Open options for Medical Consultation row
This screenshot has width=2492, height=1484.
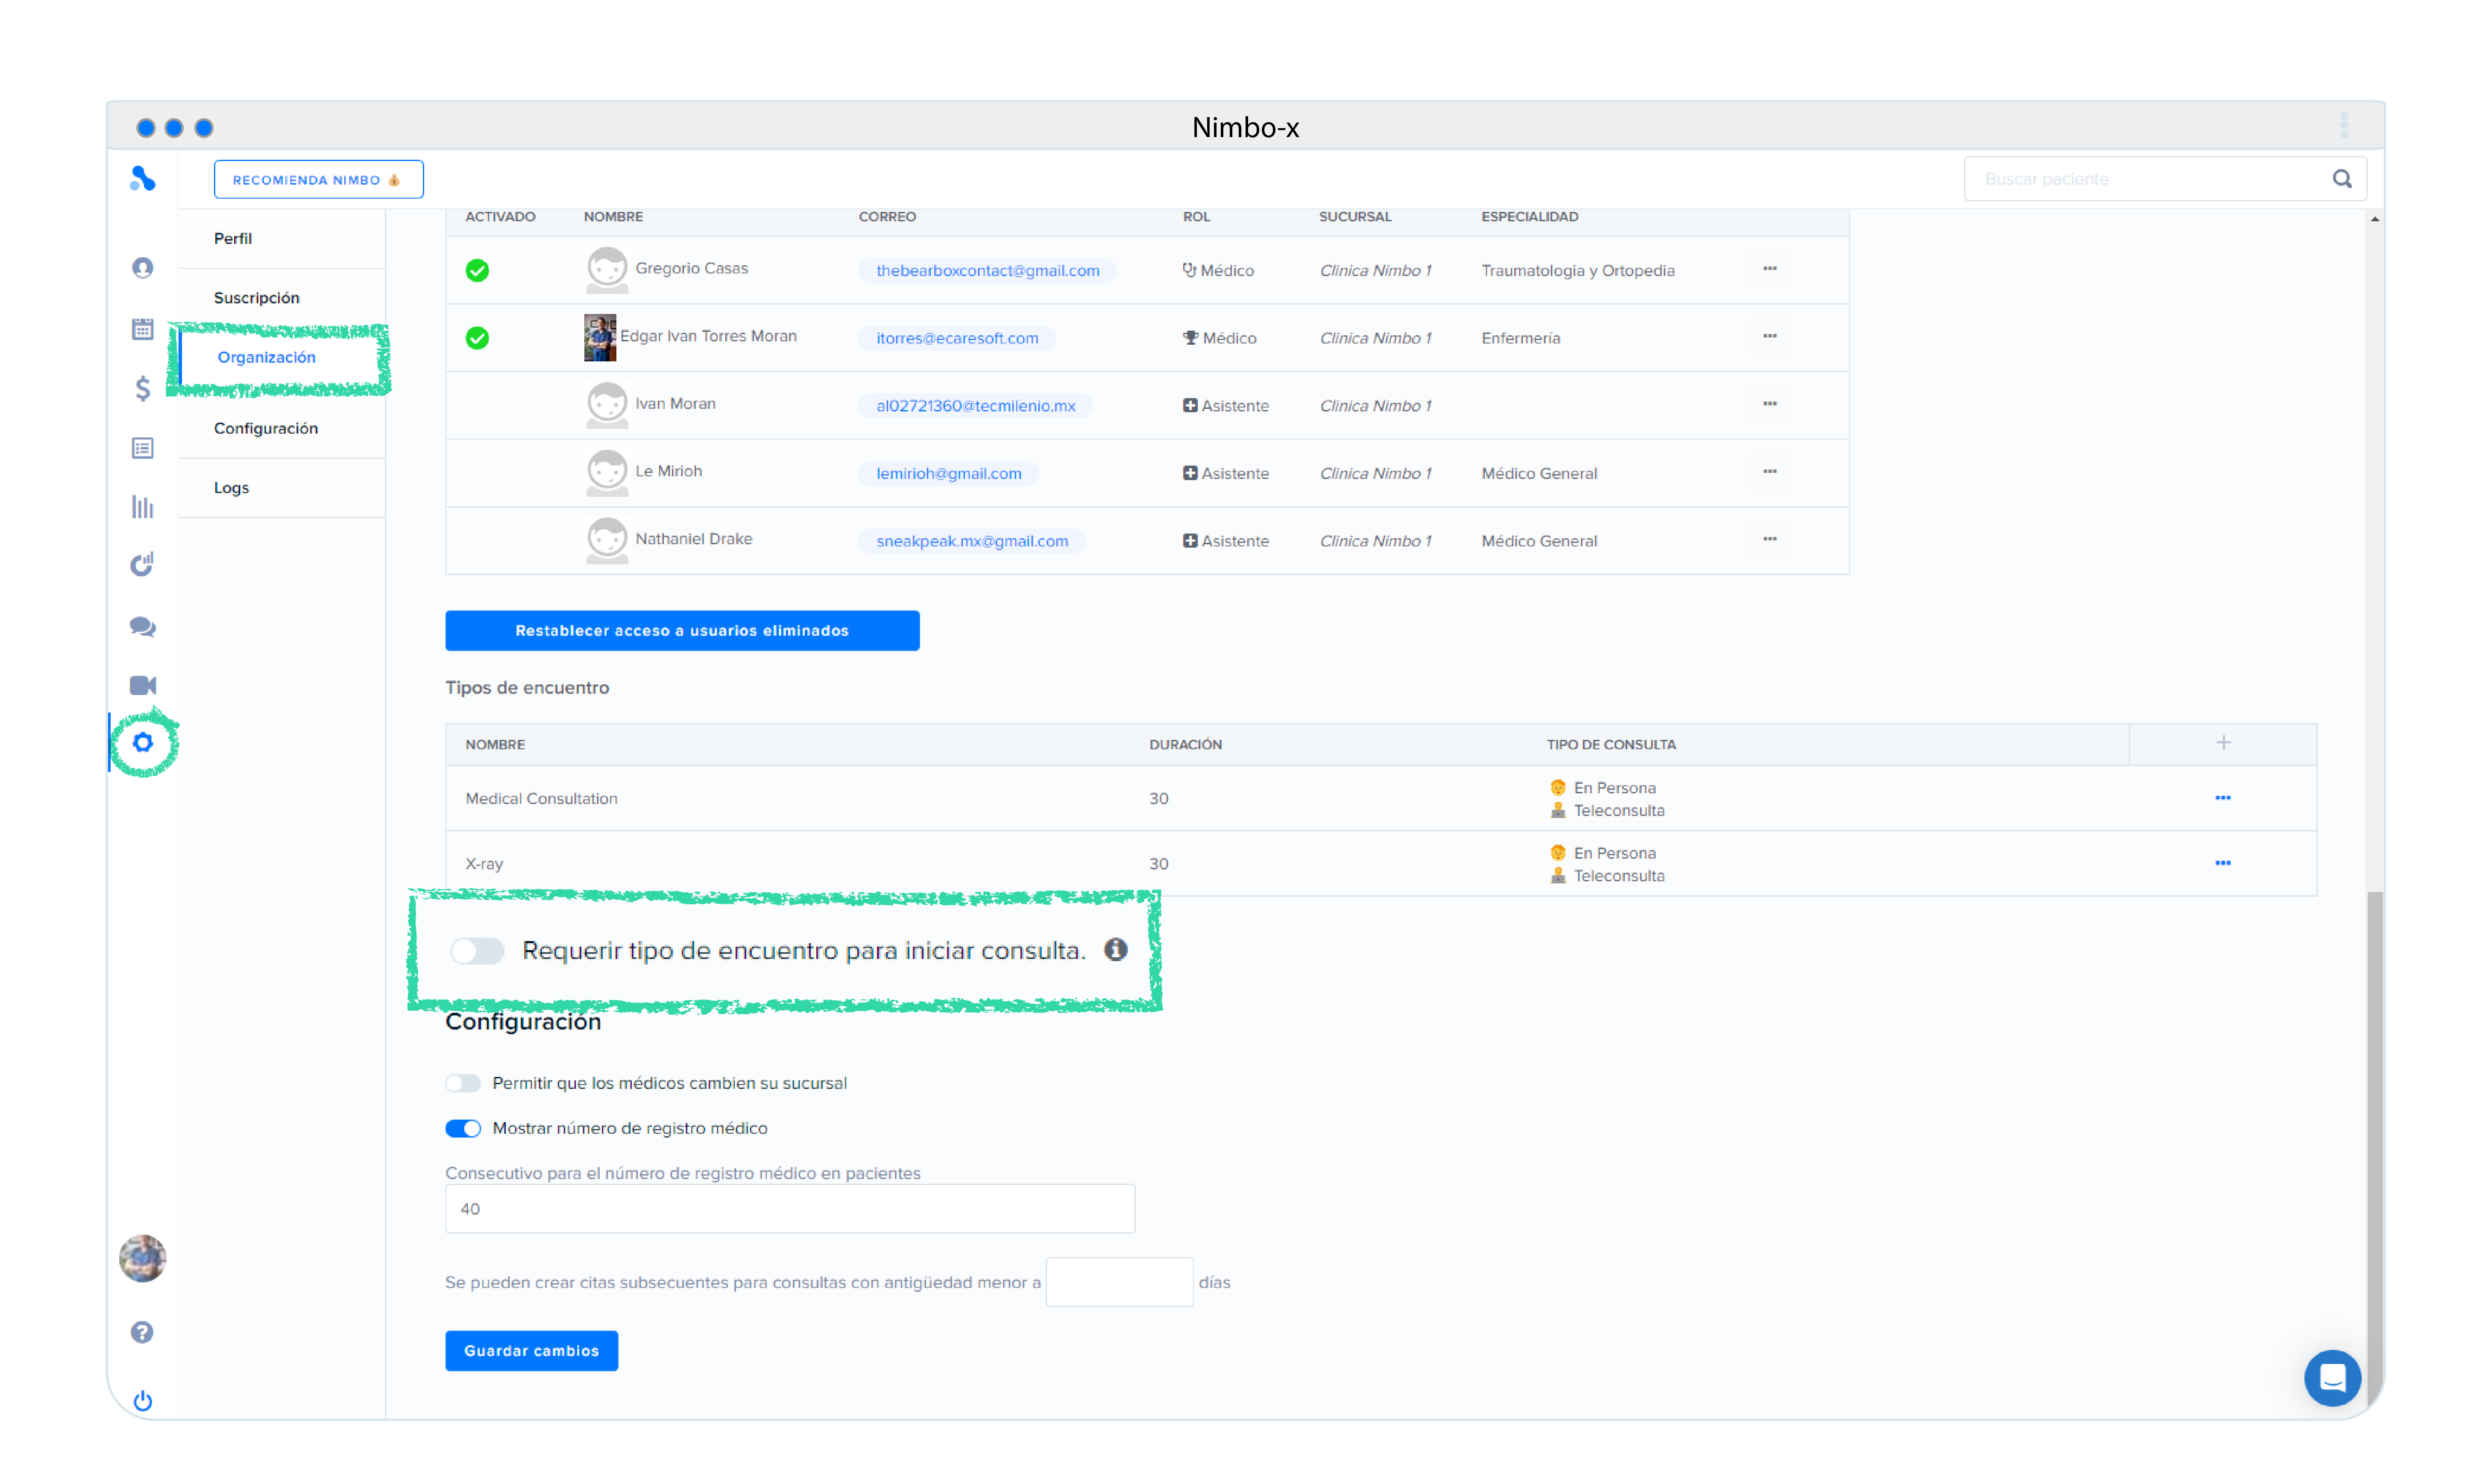pos(2222,798)
